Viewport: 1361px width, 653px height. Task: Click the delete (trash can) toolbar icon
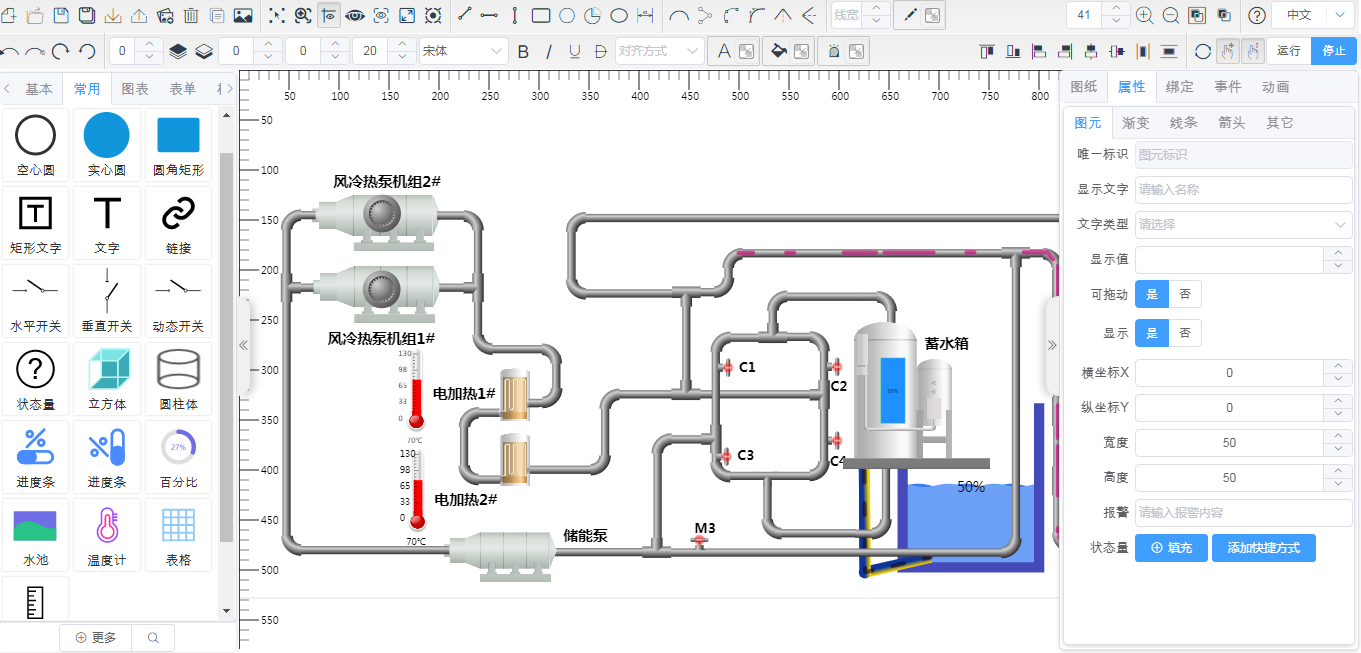click(190, 15)
